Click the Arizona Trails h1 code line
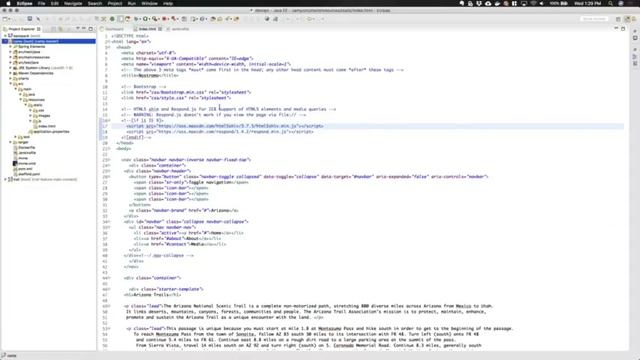Viewport: 640px width, 360px height. (153, 295)
